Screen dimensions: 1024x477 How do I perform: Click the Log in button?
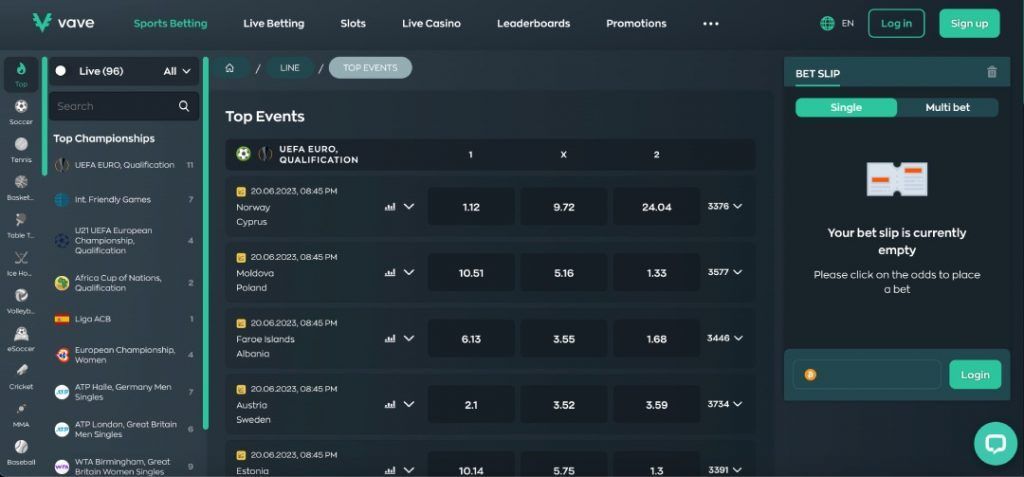click(x=896, y=24)
